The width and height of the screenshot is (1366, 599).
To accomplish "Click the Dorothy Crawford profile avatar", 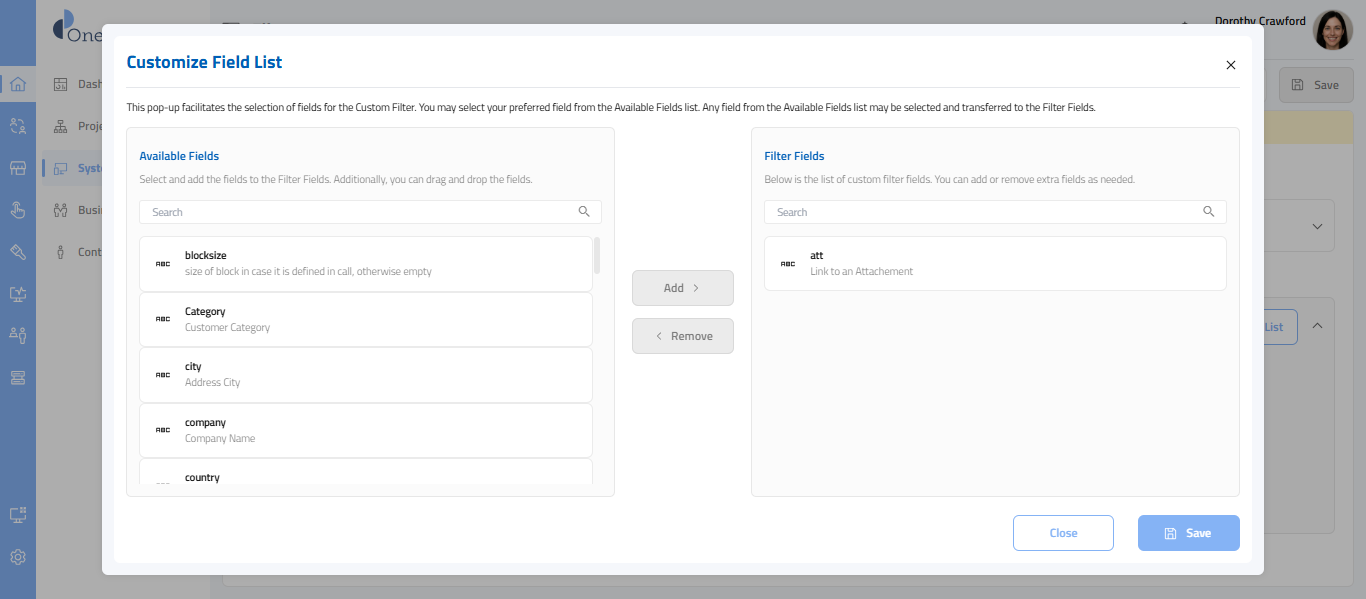I will pos(1332,30).
